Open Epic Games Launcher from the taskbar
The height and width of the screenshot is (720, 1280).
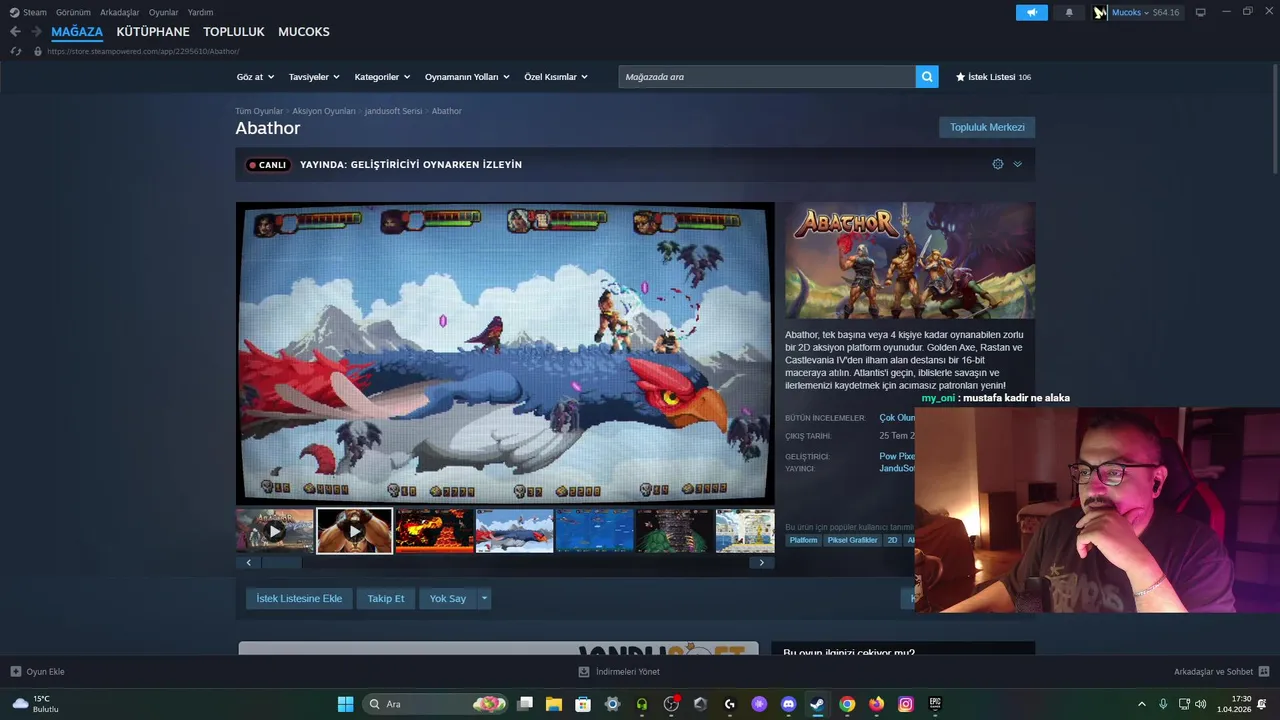pyautogui.click(x=935, y=704)
